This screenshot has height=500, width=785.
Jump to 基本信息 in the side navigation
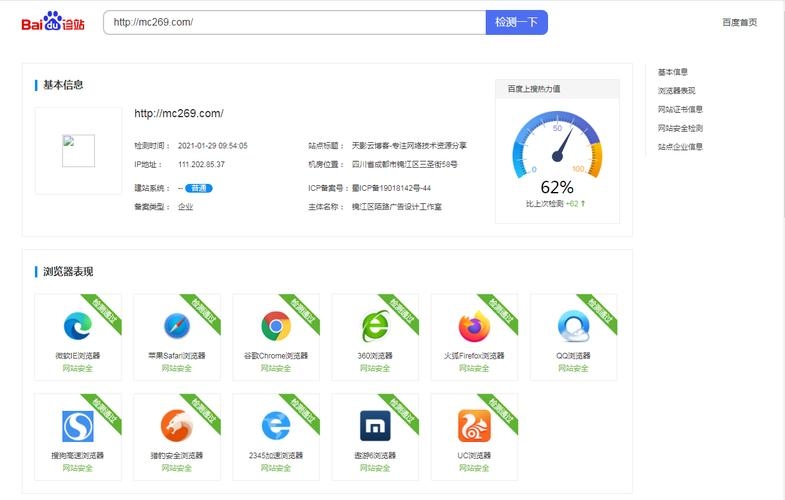pos(672,72)
